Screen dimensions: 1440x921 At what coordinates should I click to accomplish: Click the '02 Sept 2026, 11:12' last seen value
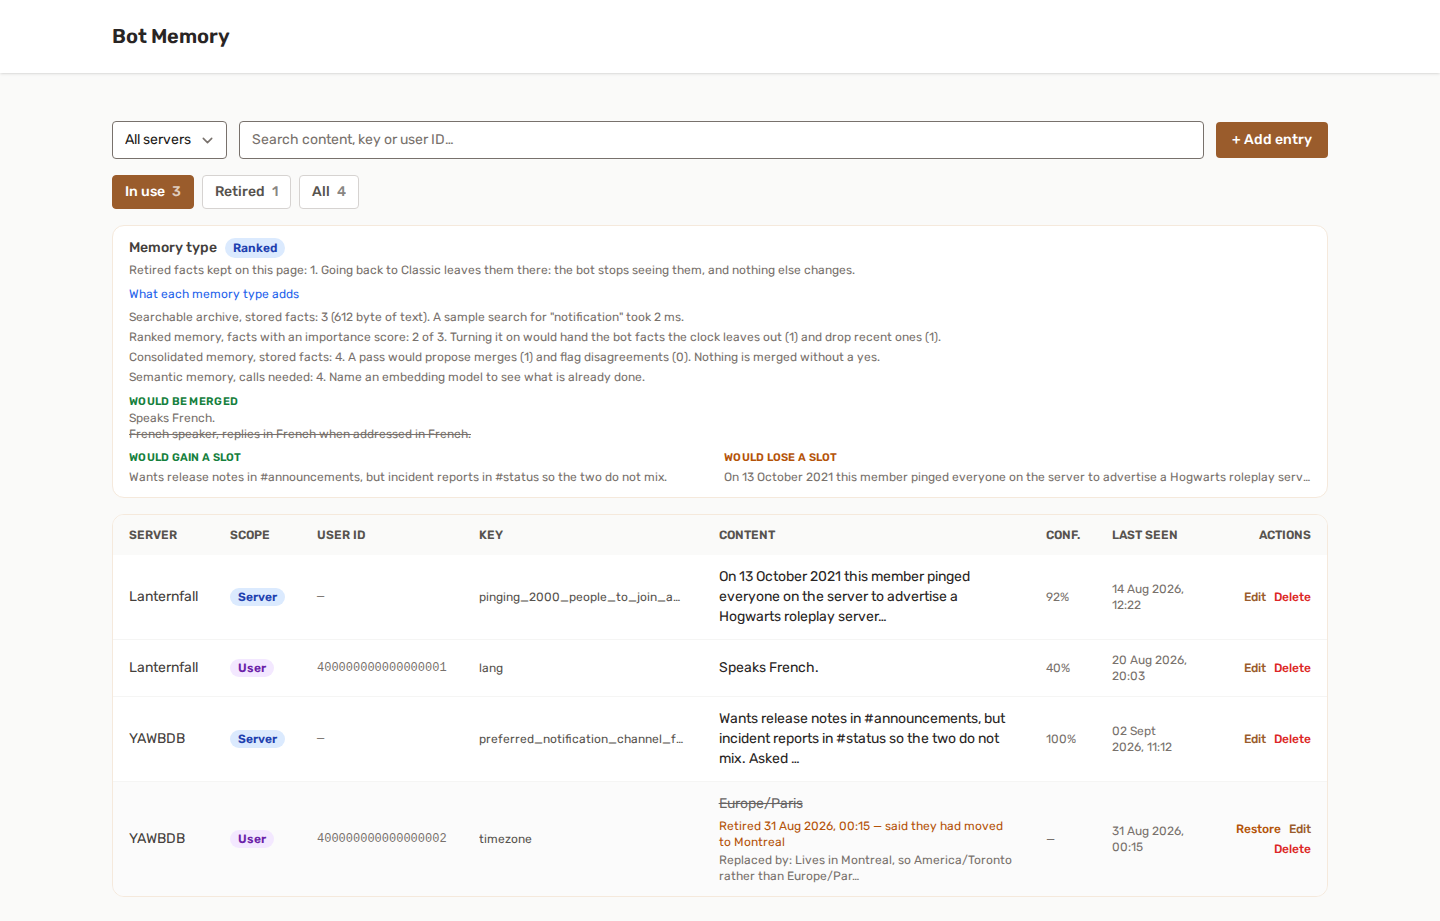coord(1142,739)
